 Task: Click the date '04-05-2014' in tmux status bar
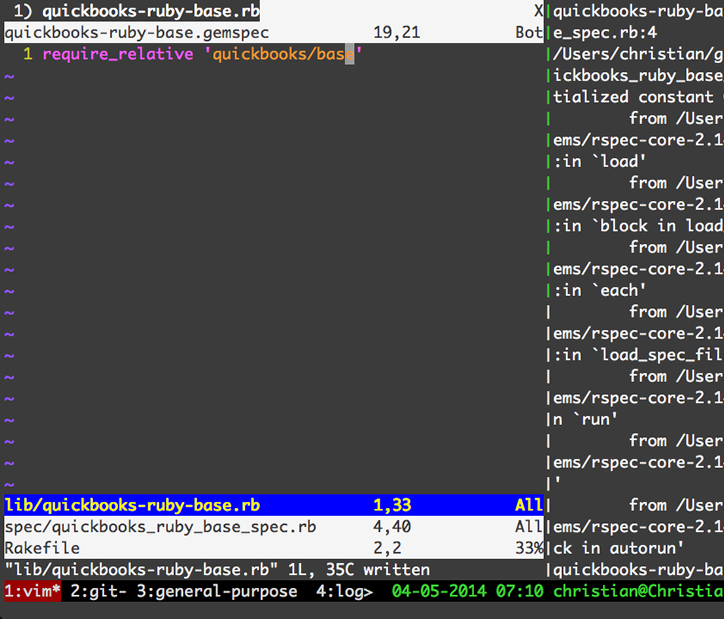pyautogui.click(x=439, y=591)
